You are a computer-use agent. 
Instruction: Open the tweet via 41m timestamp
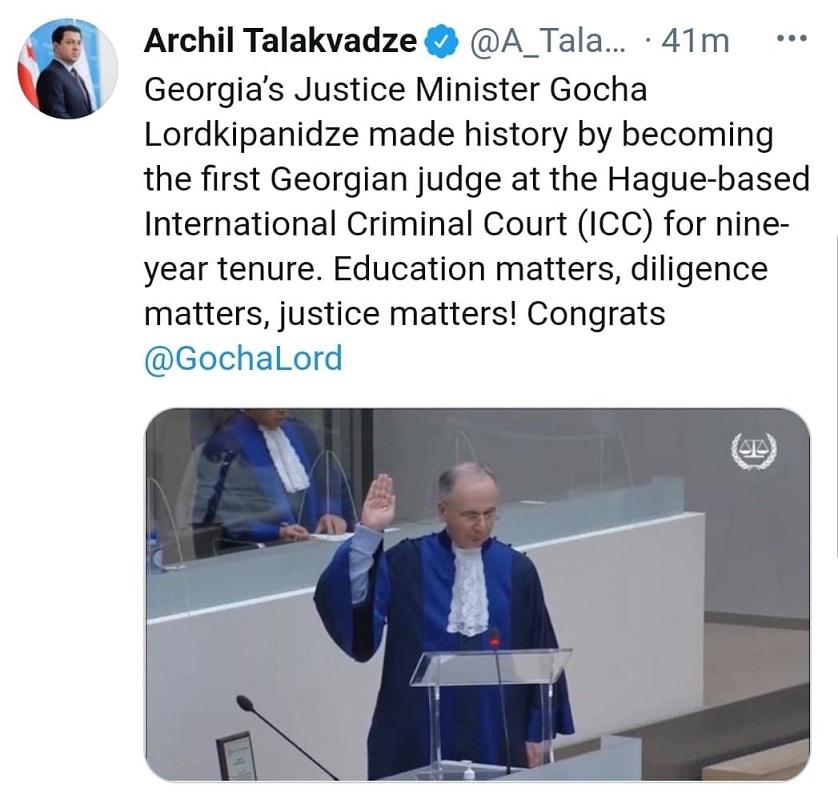coord(695,42)
